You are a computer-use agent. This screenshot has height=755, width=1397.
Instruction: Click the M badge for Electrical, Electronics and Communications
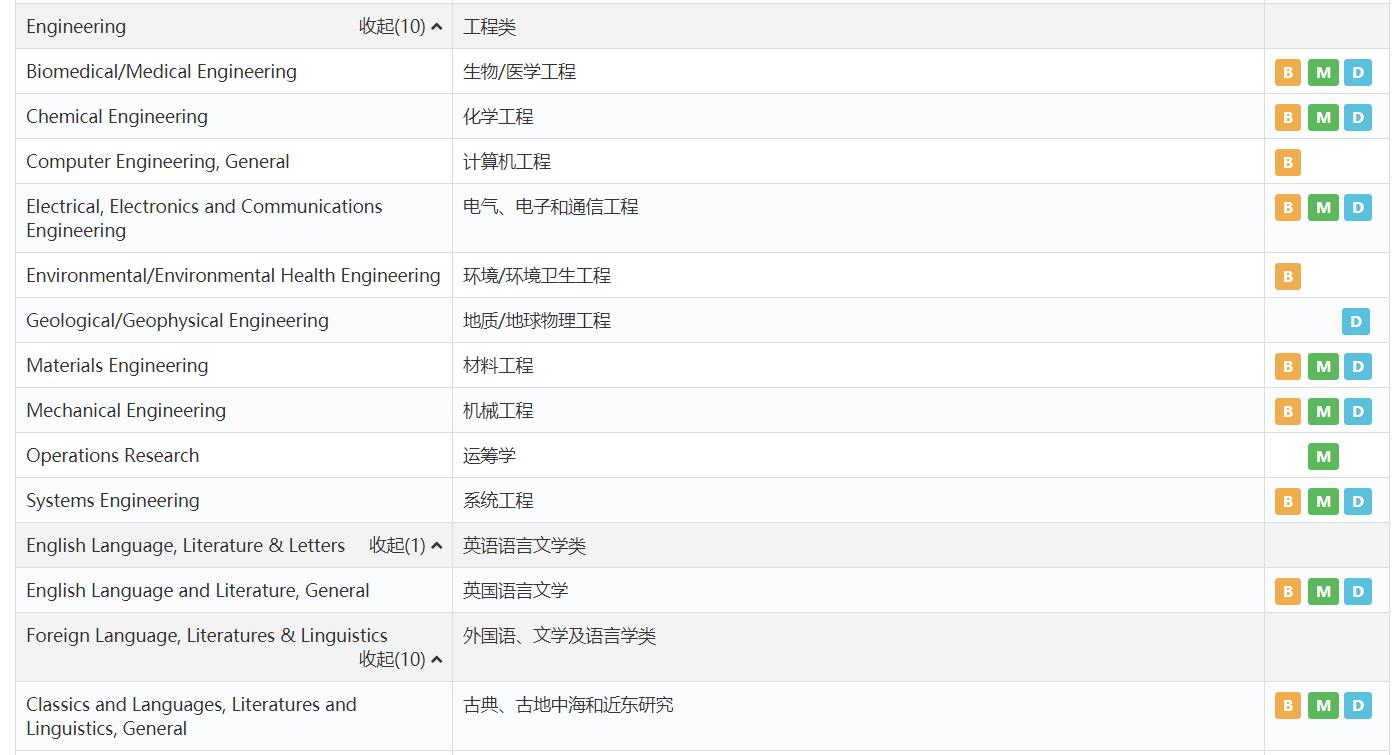pos(1322,208)
